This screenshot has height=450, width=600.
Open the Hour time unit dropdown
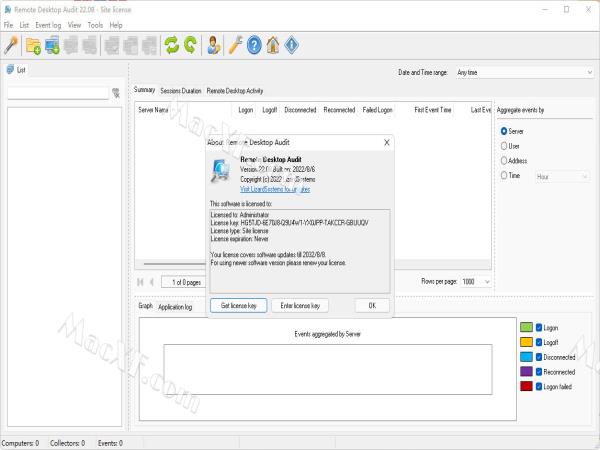(x=562, y=176)
